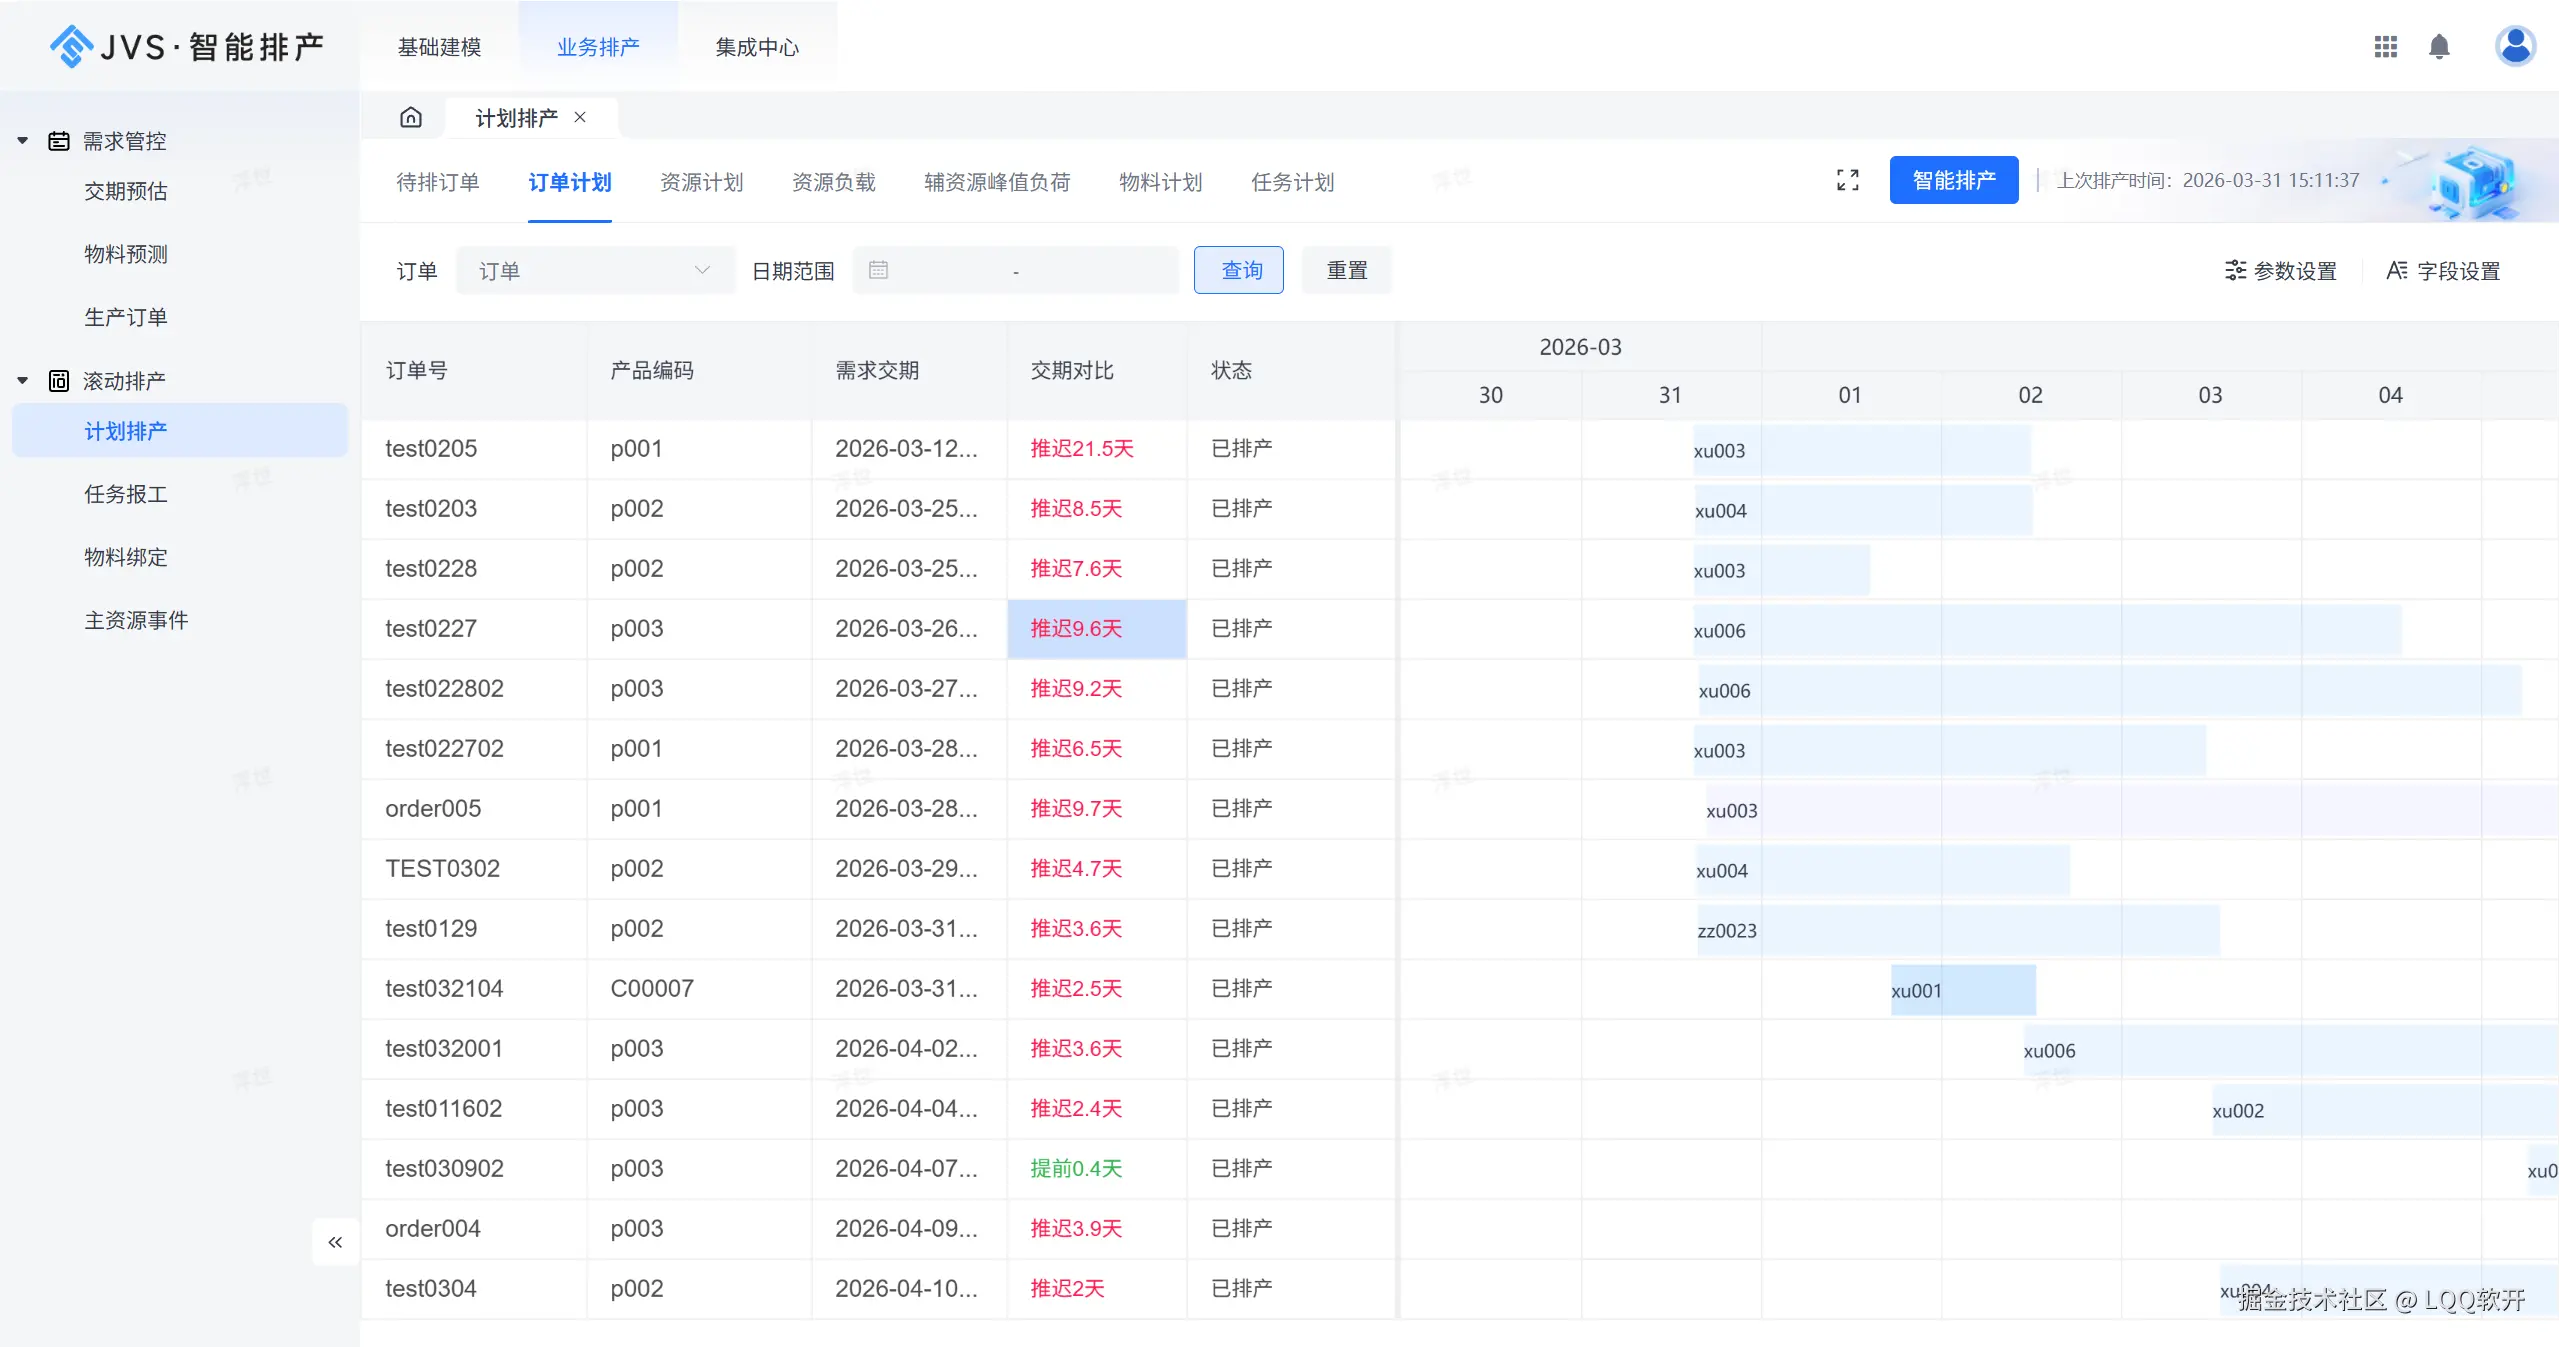Open 字段设置 field settings
2559x1347 pixels.
2442,271
